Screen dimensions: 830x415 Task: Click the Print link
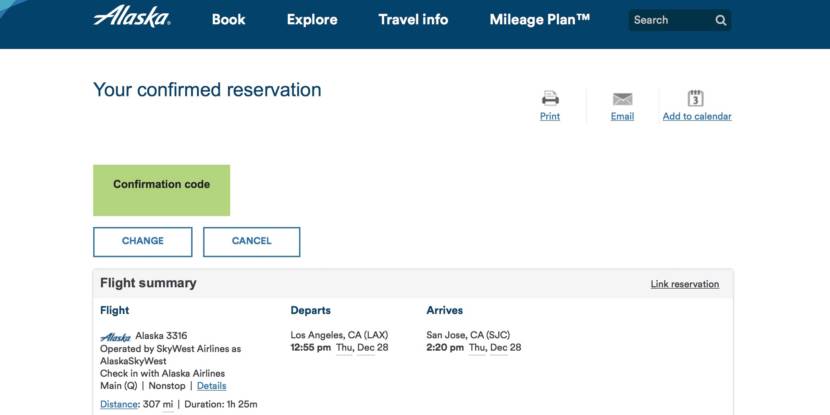pos(550,117)
